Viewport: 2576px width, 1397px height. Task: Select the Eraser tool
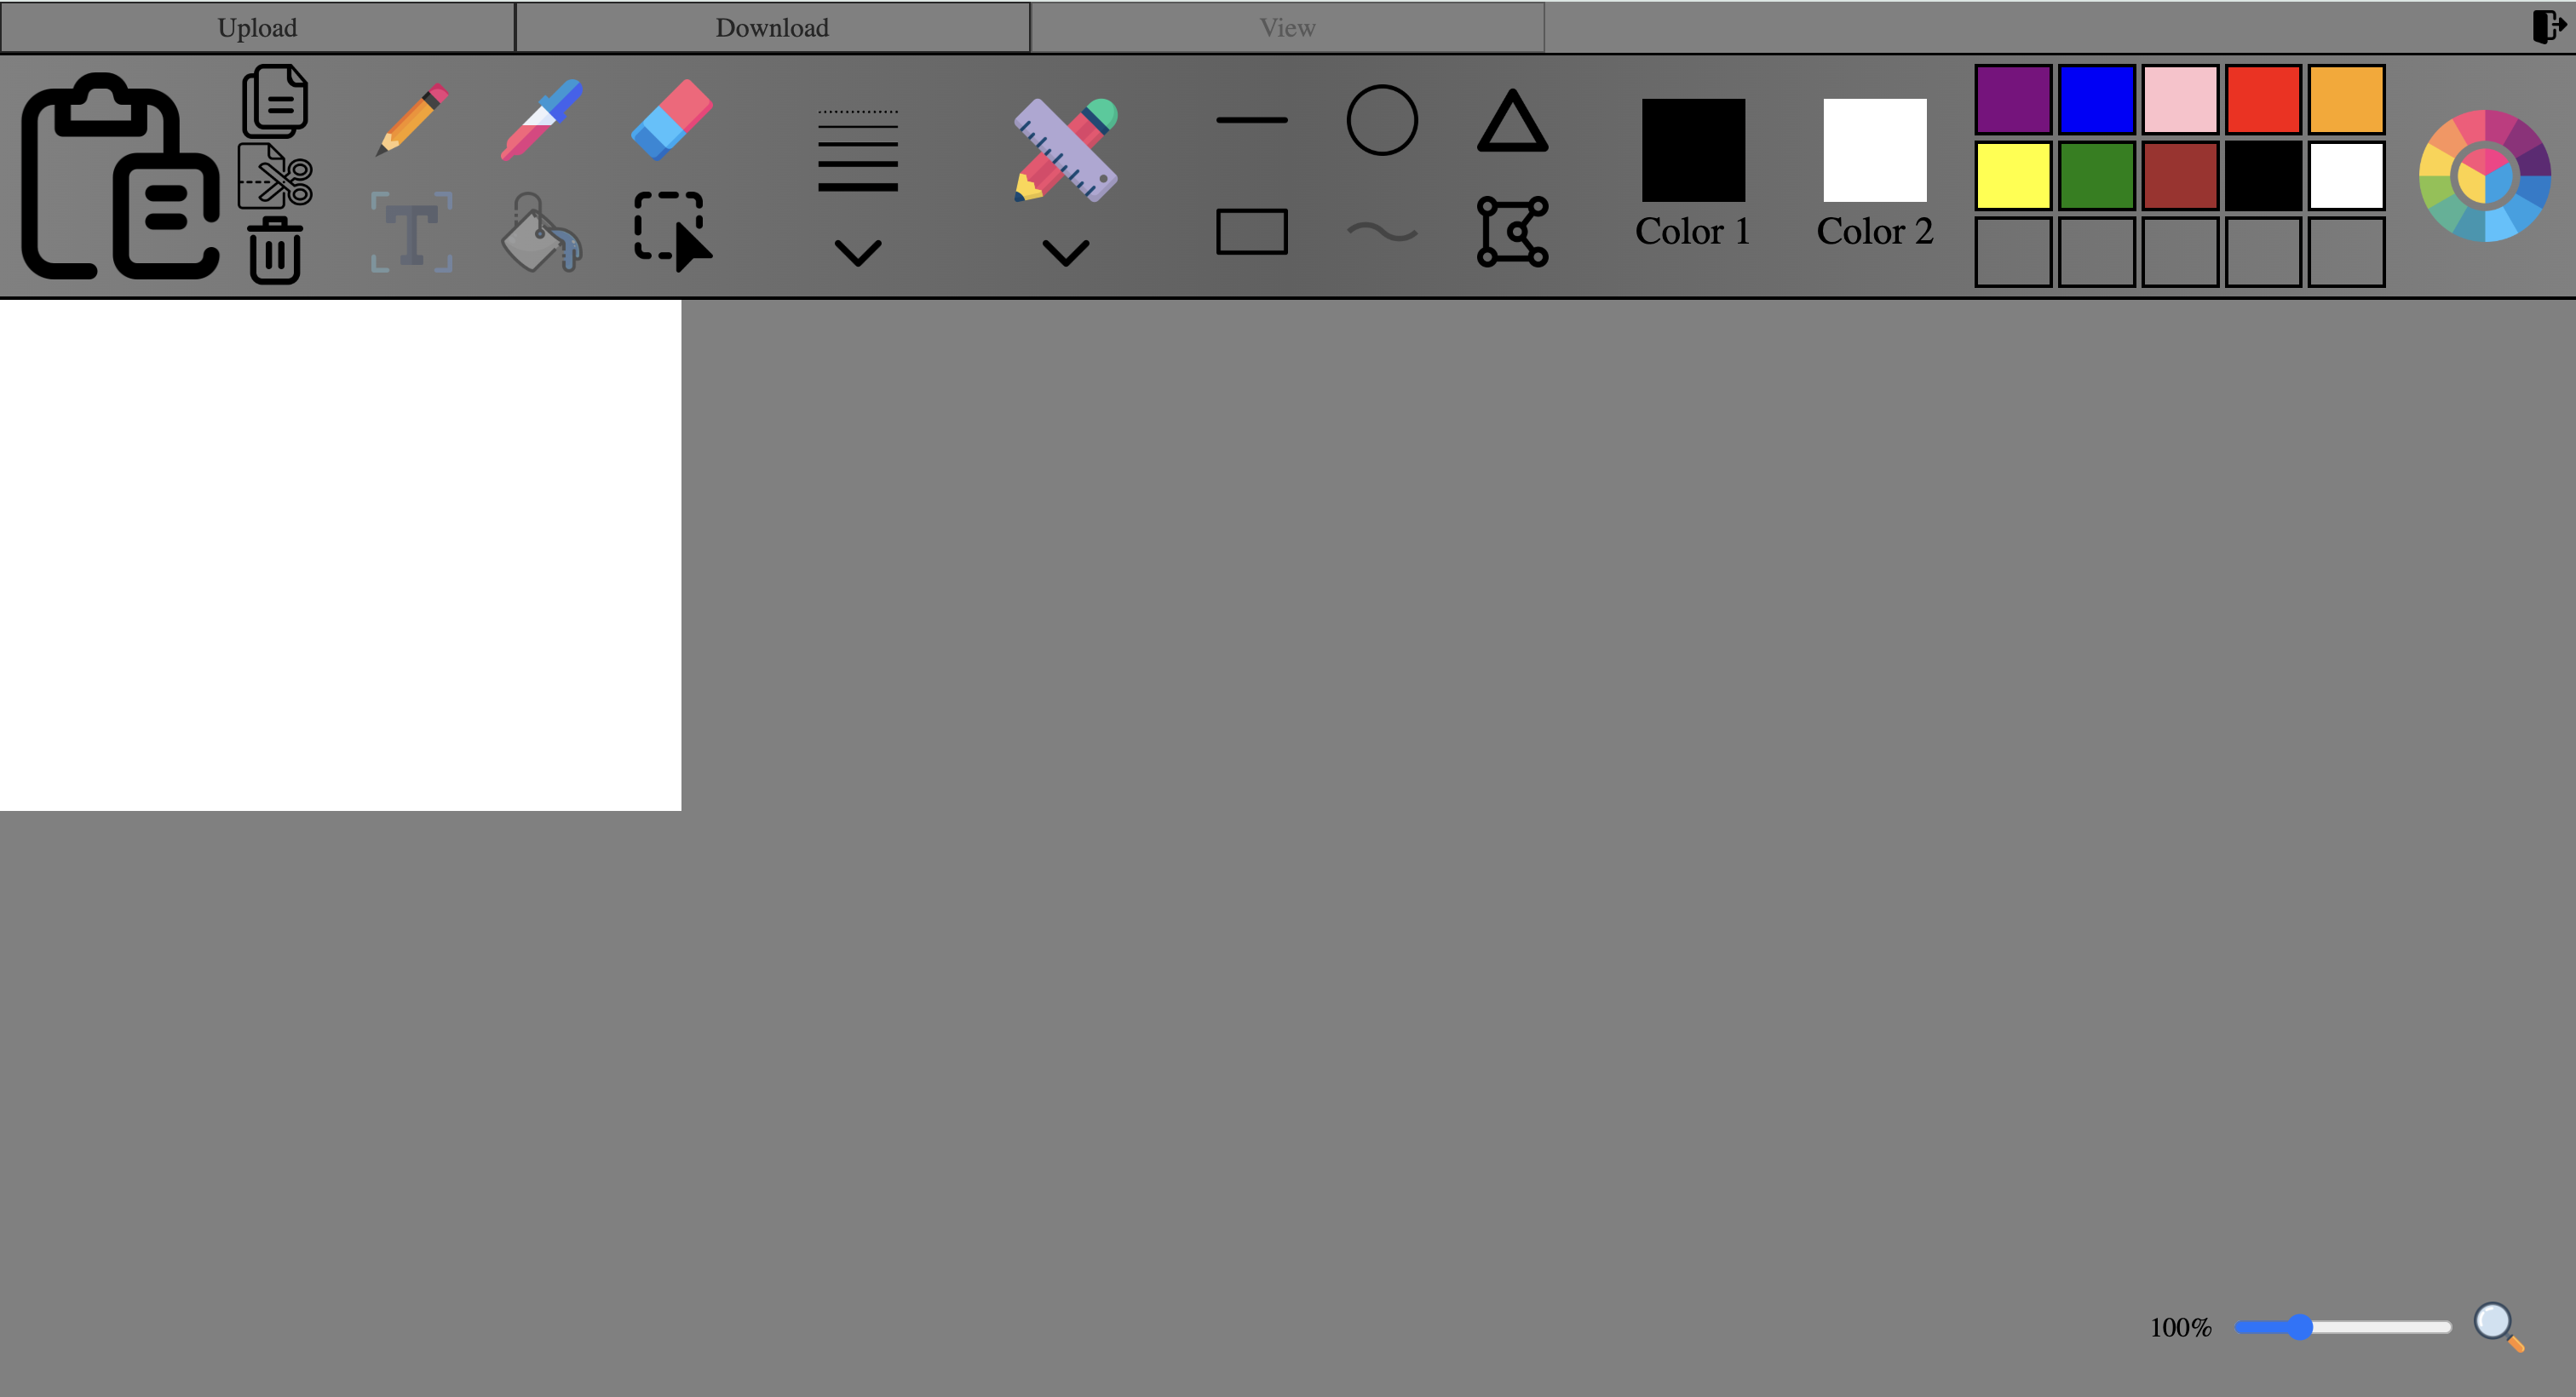[x=670, y=122]
